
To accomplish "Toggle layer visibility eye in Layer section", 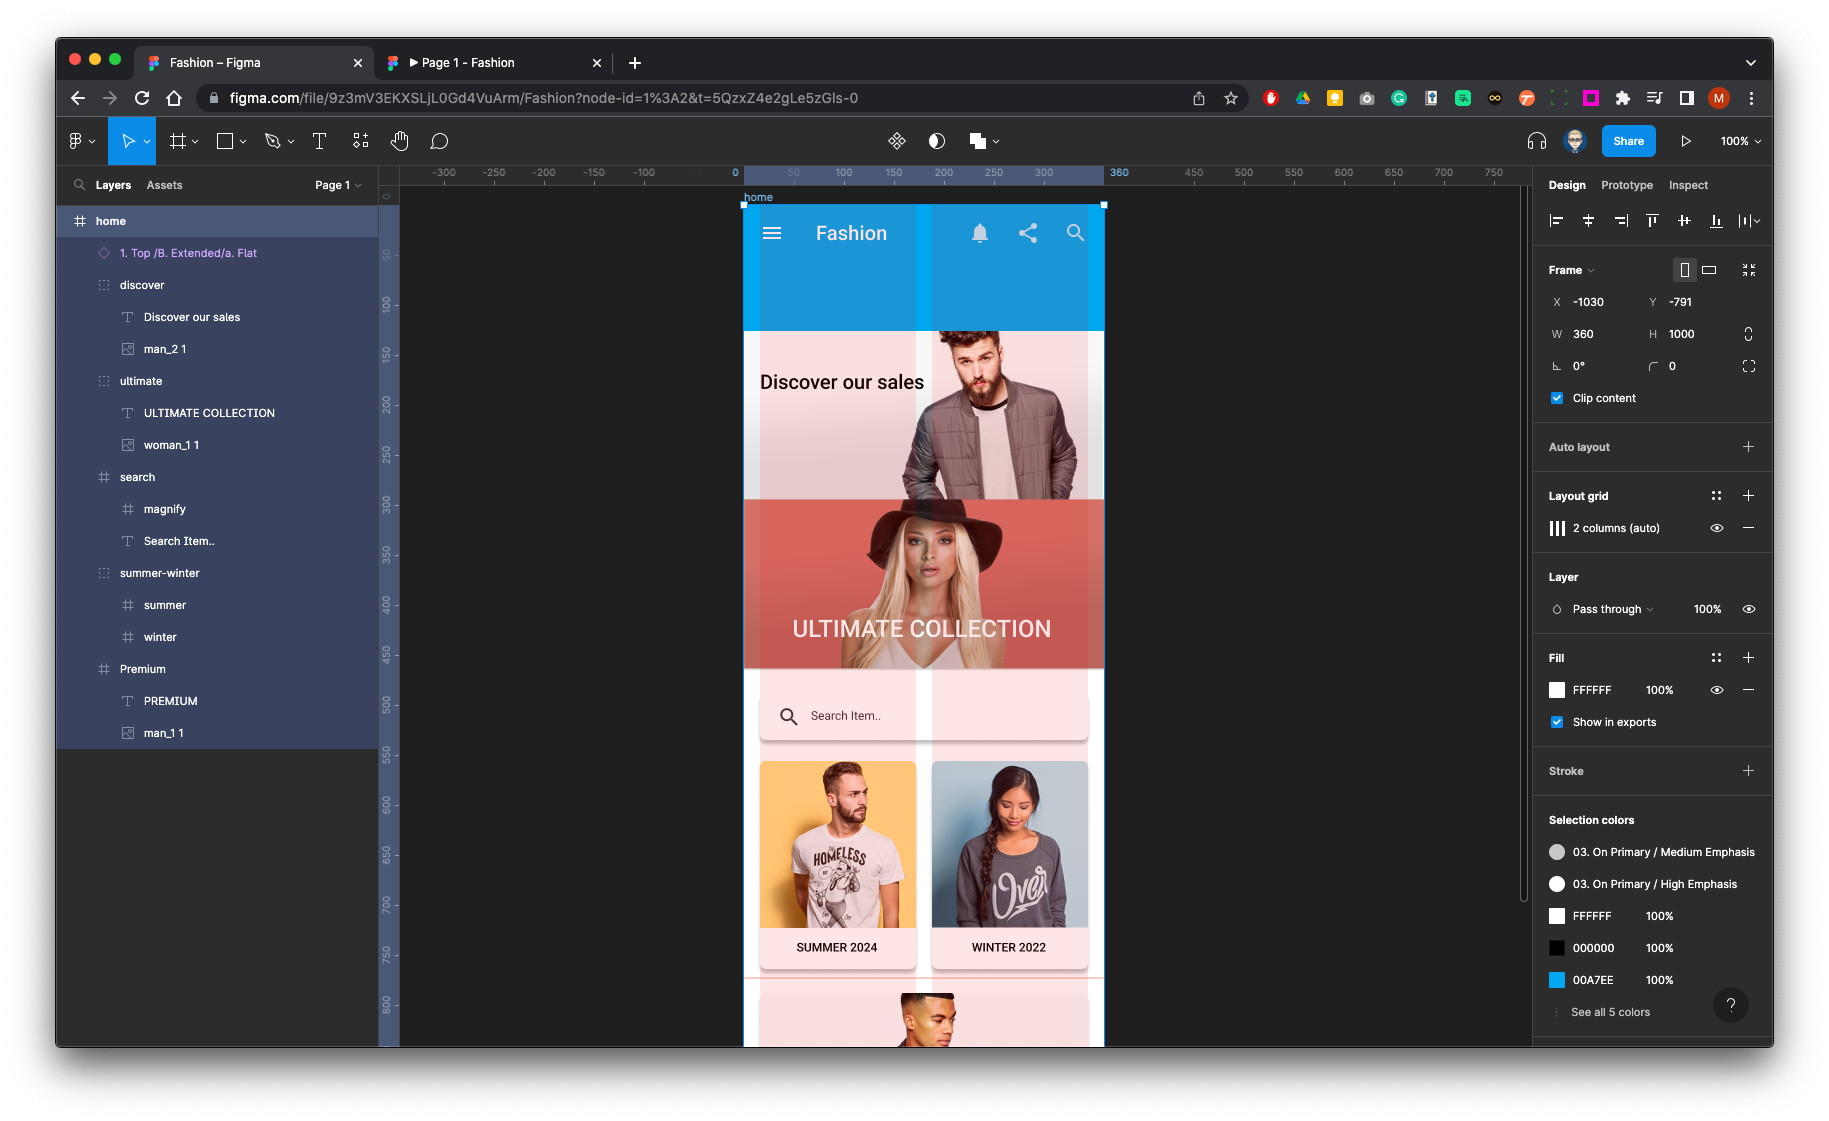I will point(1749,609).
